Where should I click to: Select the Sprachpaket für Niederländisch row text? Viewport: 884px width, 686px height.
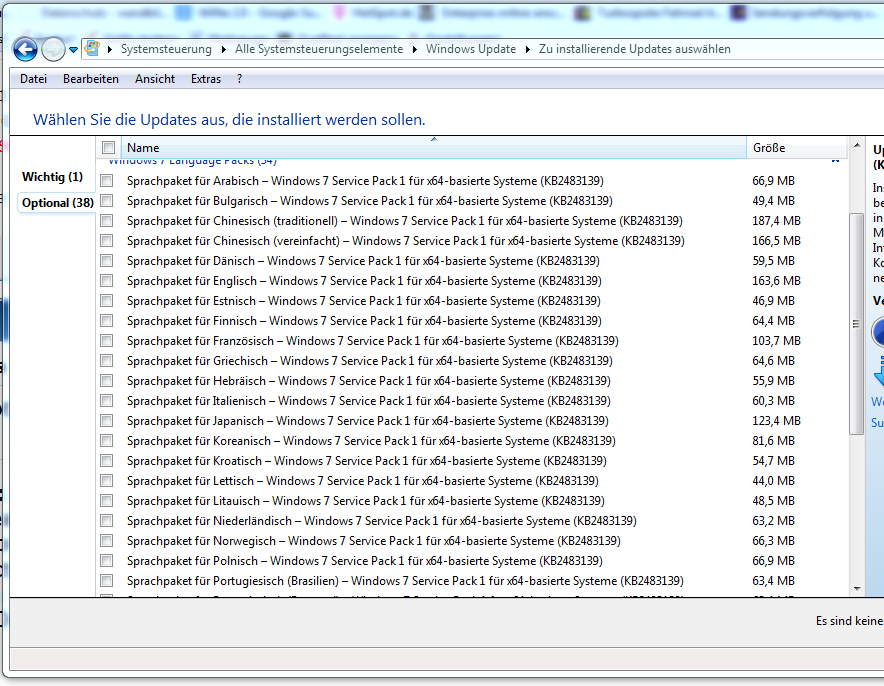[x=382, y=521]
